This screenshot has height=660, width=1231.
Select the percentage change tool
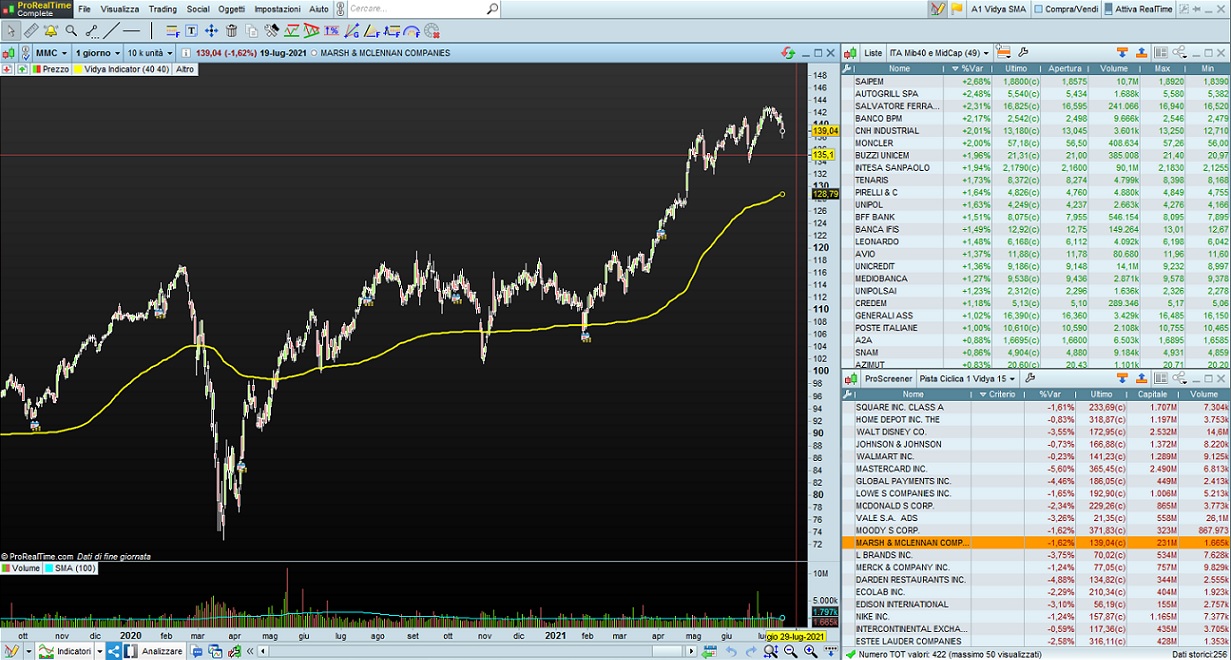pos(331,31)
